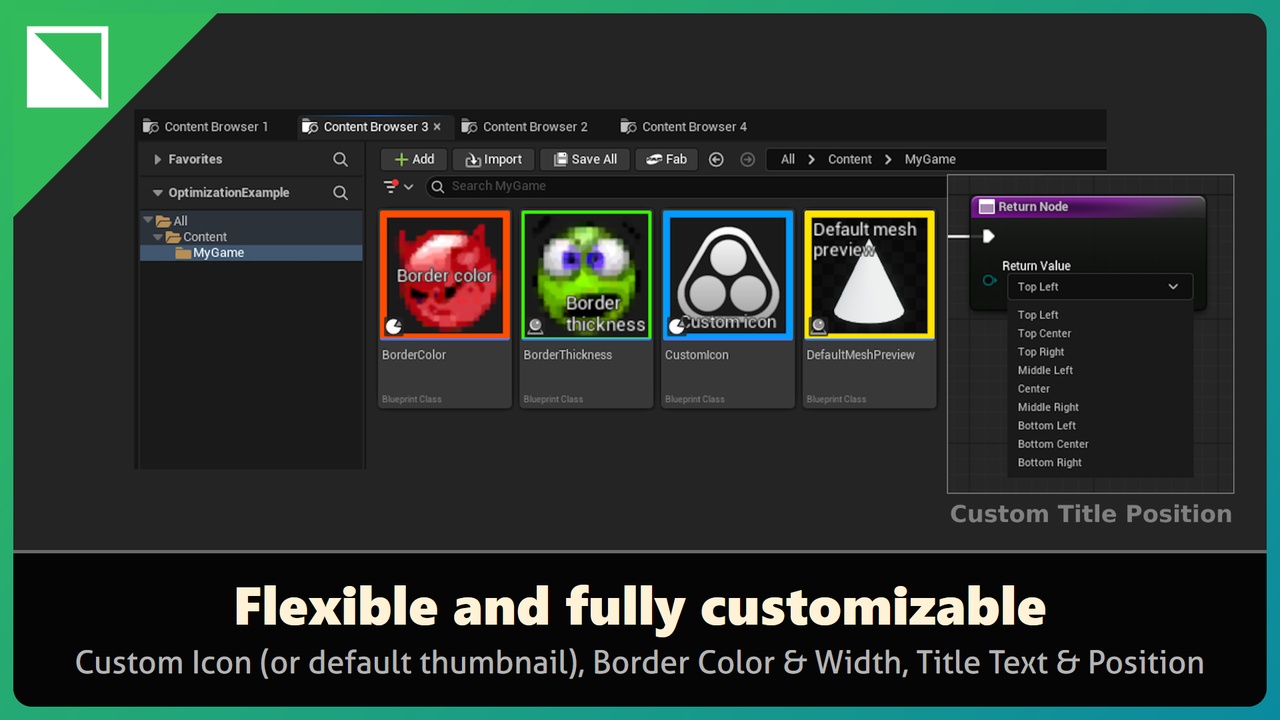The image size is (1280, 720).
Task: Choose Middle Right from the dropdown list
Action: (x=1048, y=407)
